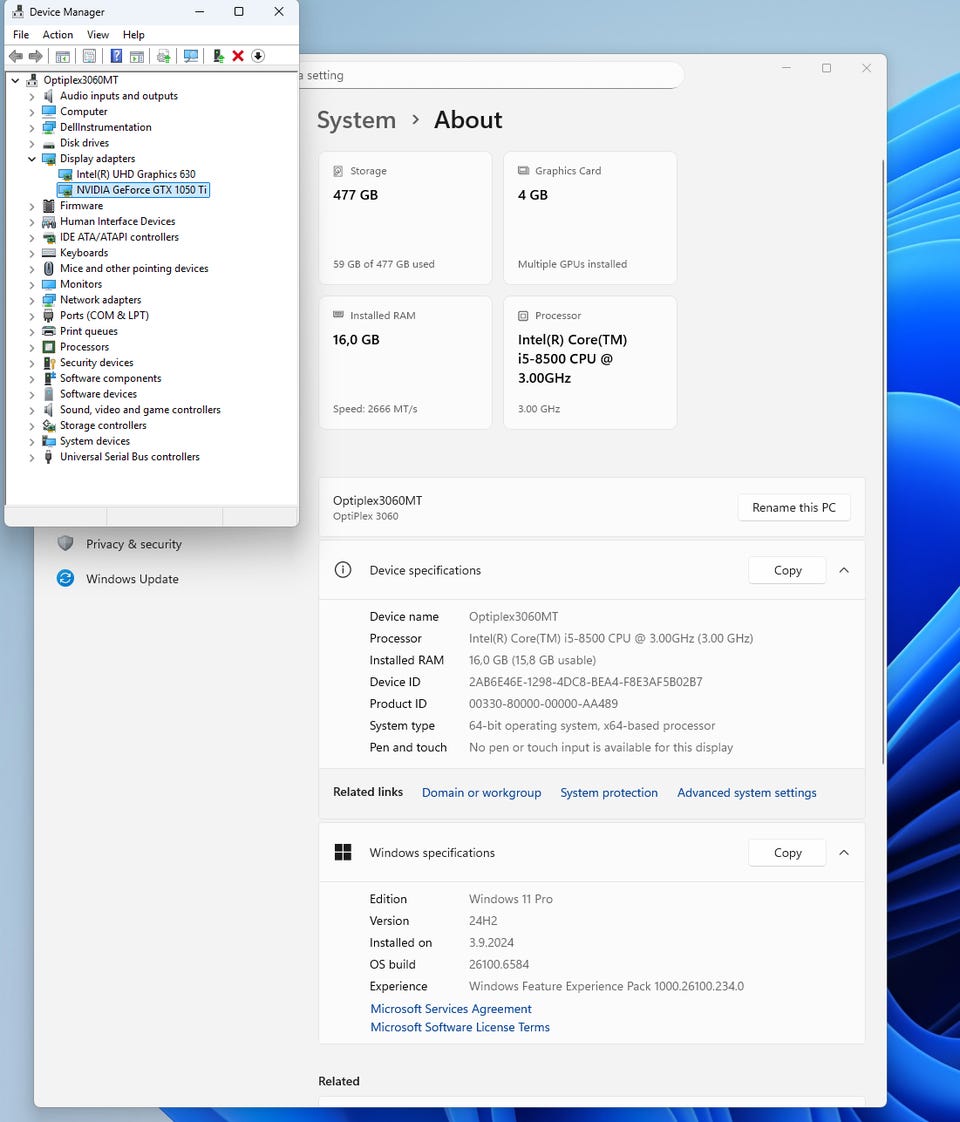The width and height of the screenshot is (960, 1122).
Task: Click the Rename this PC button
Action: 793,507
